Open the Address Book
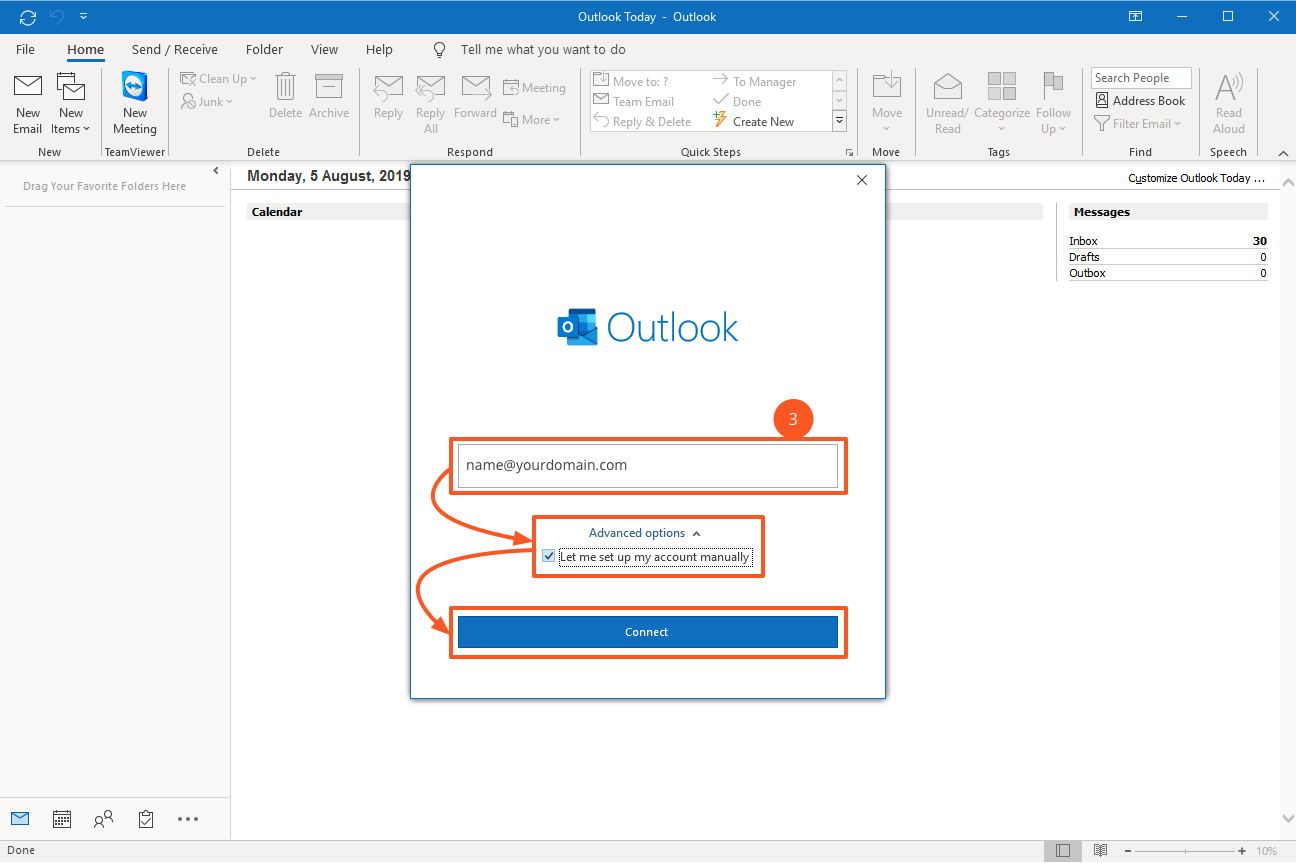Image resolution: width=1296 pixels, height=863 pixels. pos(1140,101)
